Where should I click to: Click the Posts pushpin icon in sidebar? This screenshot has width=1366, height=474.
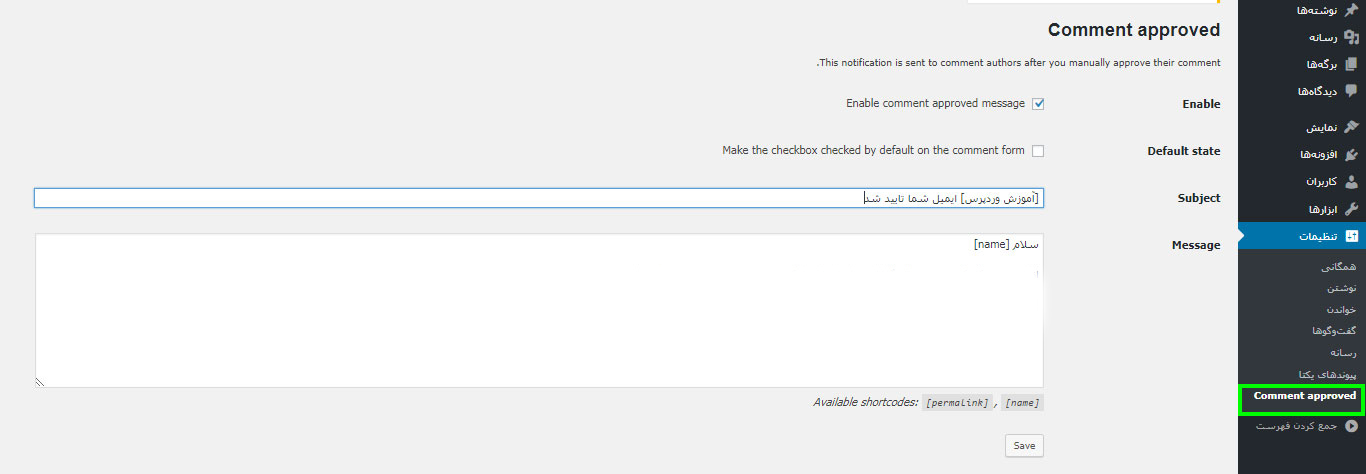(1351, 10)
